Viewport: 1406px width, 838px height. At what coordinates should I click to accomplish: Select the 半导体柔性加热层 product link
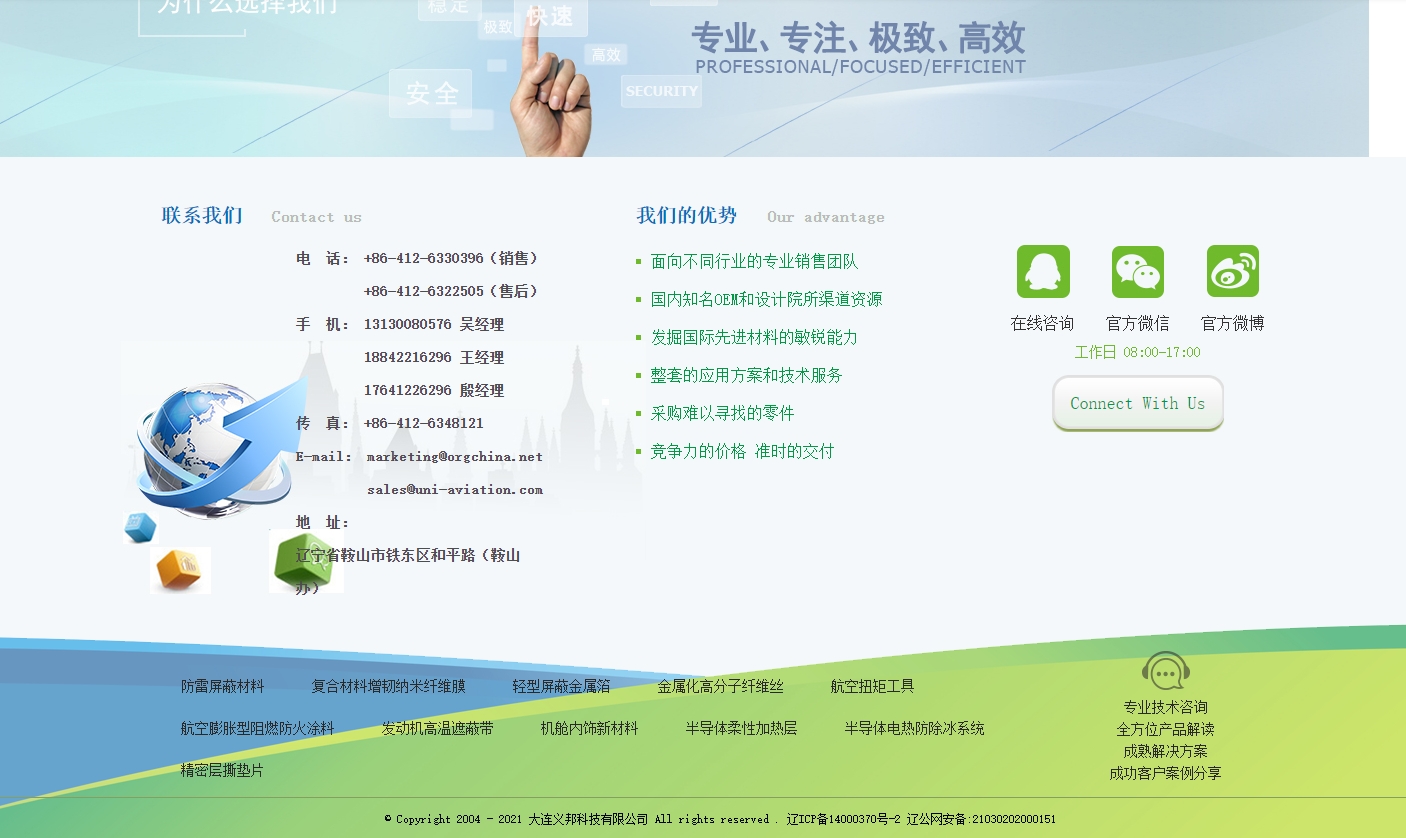741,729
